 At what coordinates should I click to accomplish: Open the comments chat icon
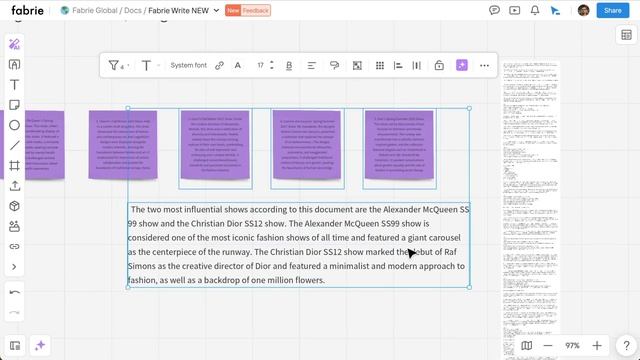click(494, 11)
